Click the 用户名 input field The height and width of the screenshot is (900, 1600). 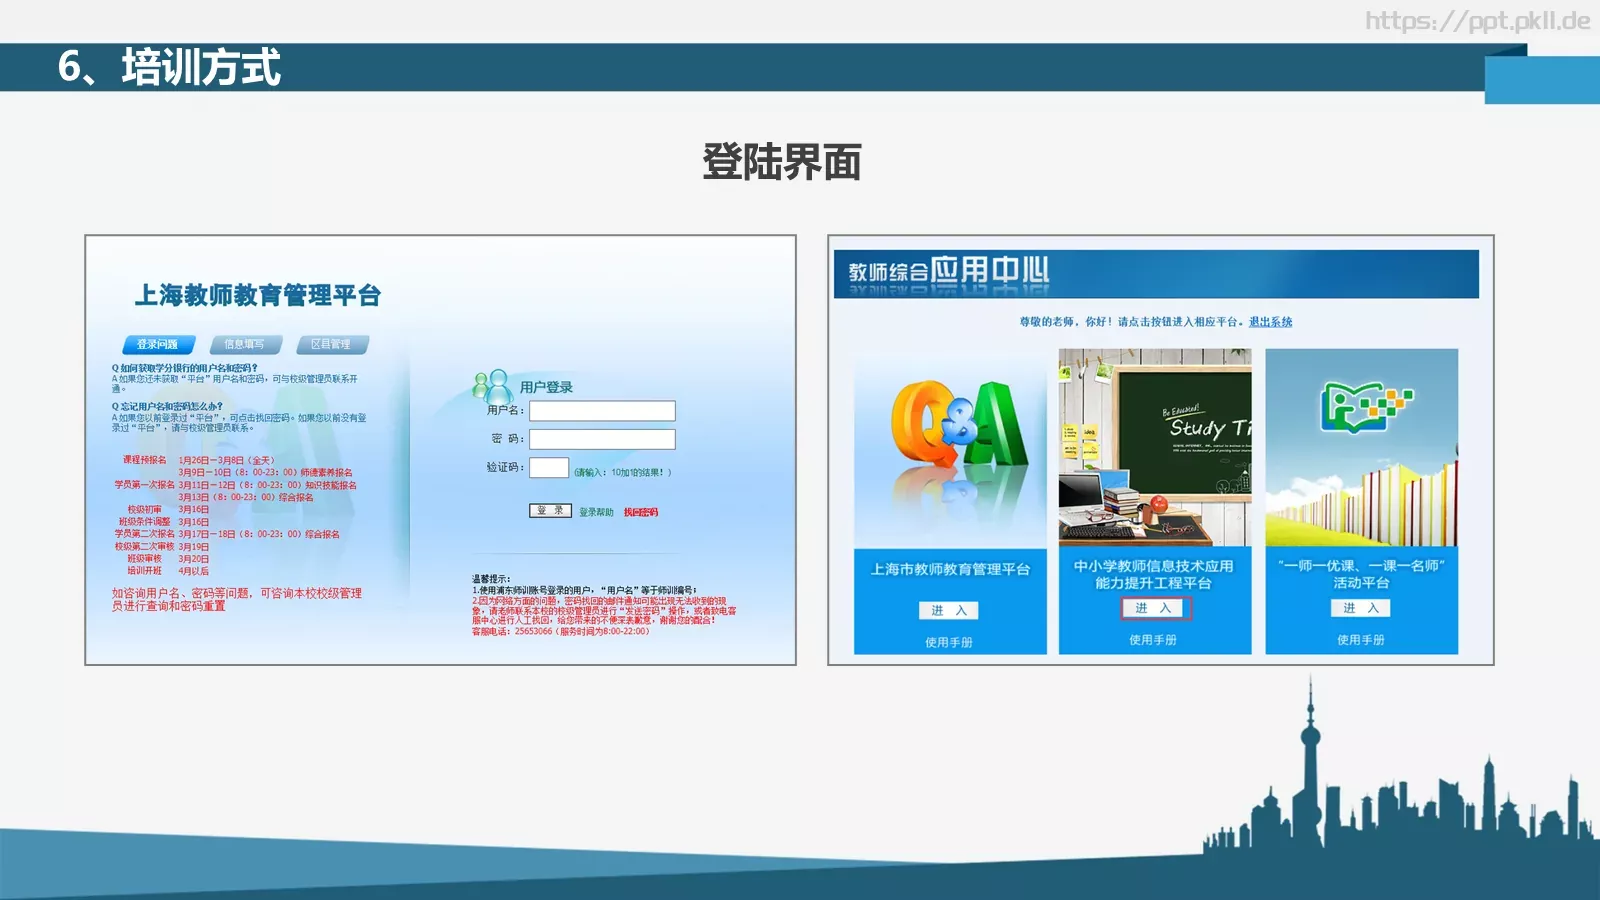(602, 411)
